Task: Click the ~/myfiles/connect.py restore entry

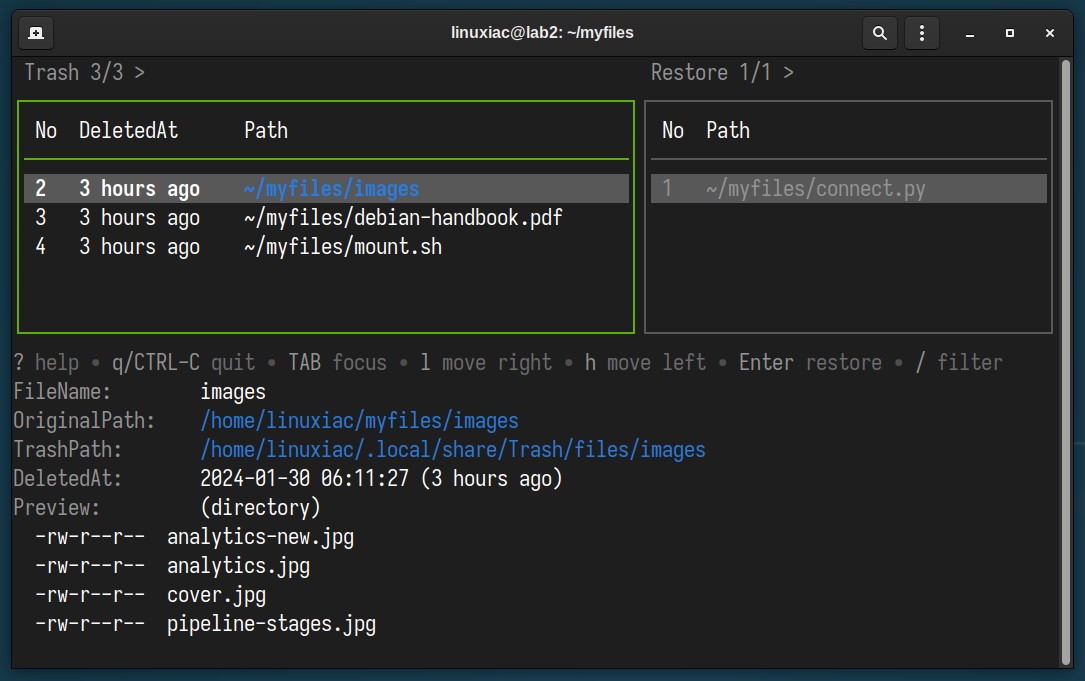Action: (848, 188)
